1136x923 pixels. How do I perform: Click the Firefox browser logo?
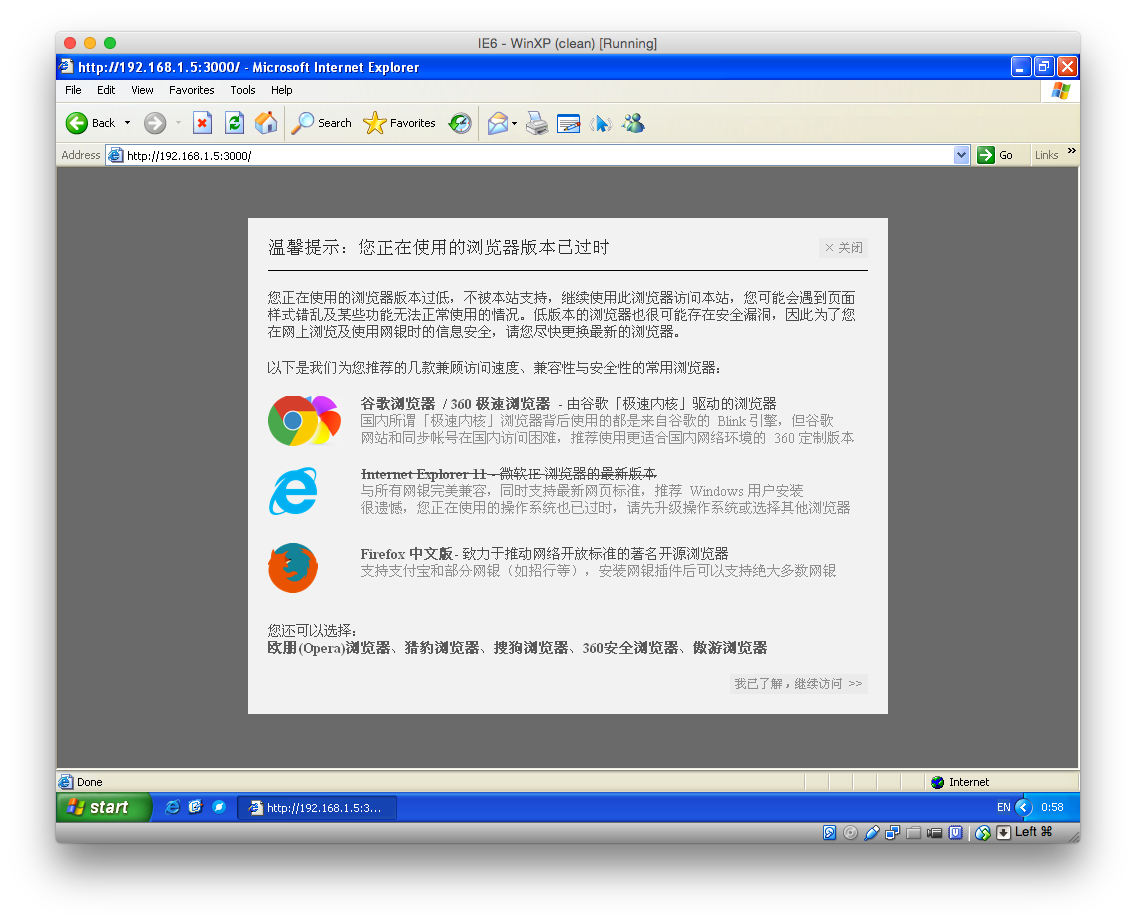coord(293,568)
